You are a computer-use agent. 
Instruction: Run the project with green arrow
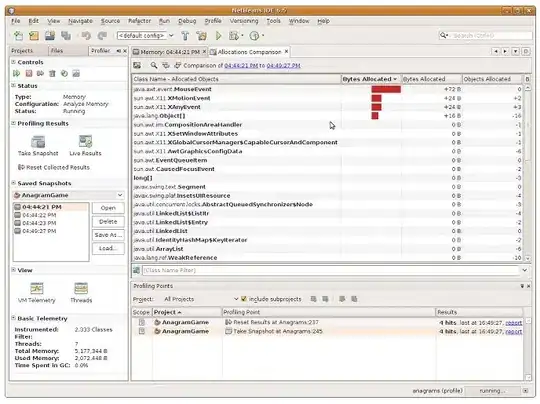pos(218,35)
